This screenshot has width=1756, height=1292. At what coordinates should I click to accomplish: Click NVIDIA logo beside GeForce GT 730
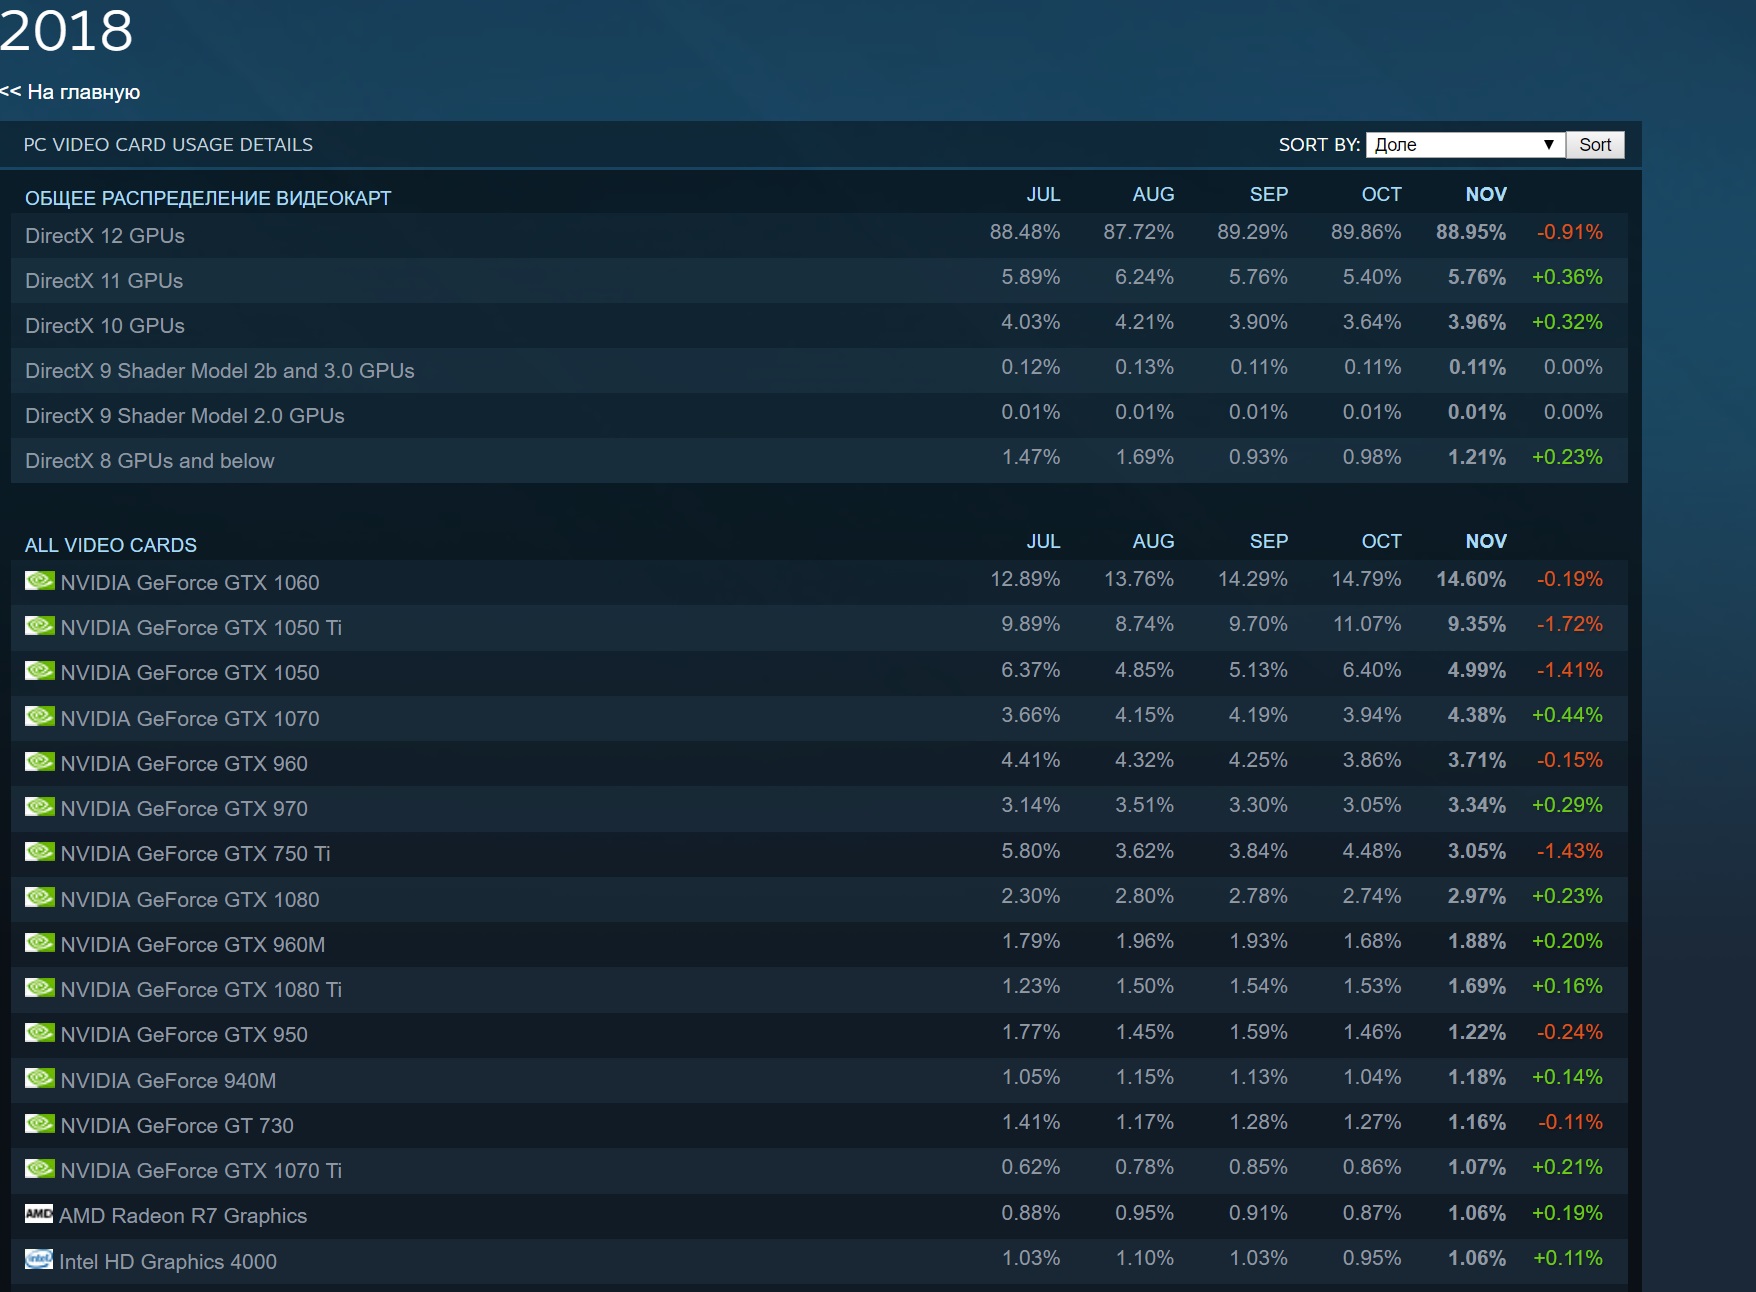[x=40, y=1124]
